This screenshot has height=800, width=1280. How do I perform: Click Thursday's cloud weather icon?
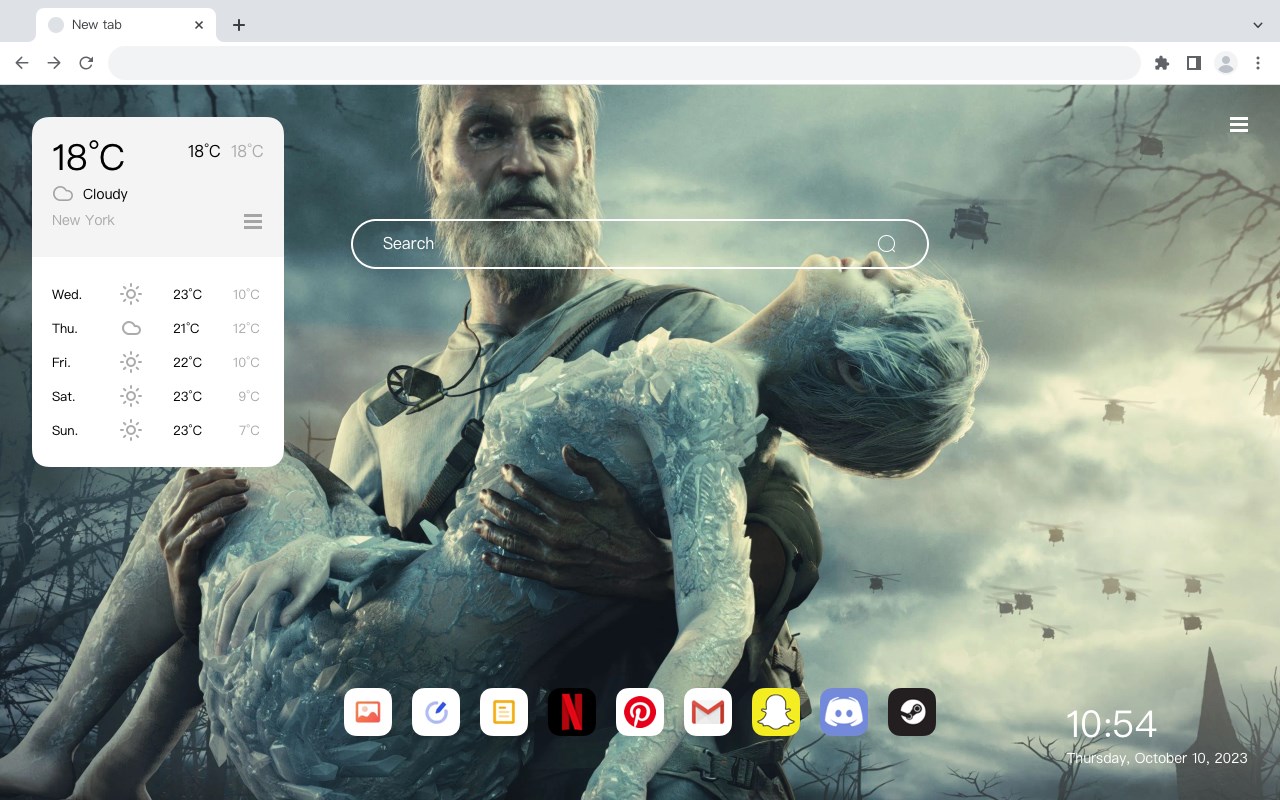(131, 328)
